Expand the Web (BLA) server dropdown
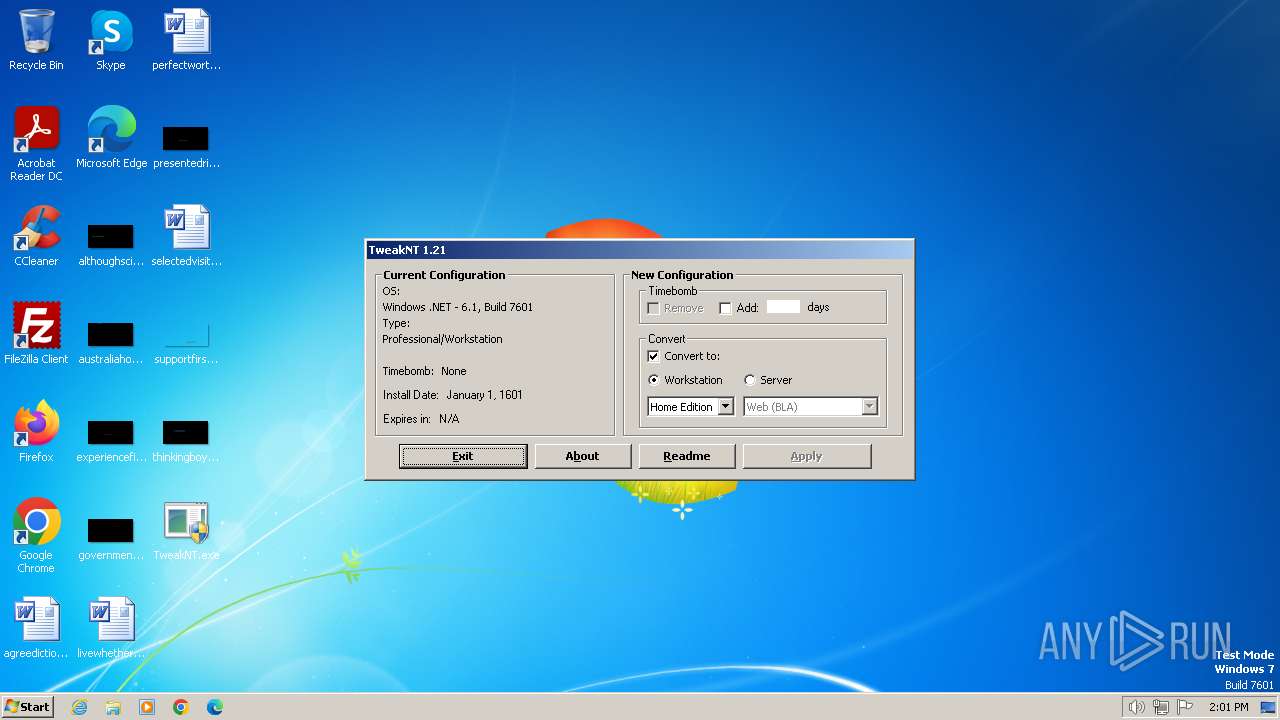This screenshot has width=1280, height=720. (869, 407)
